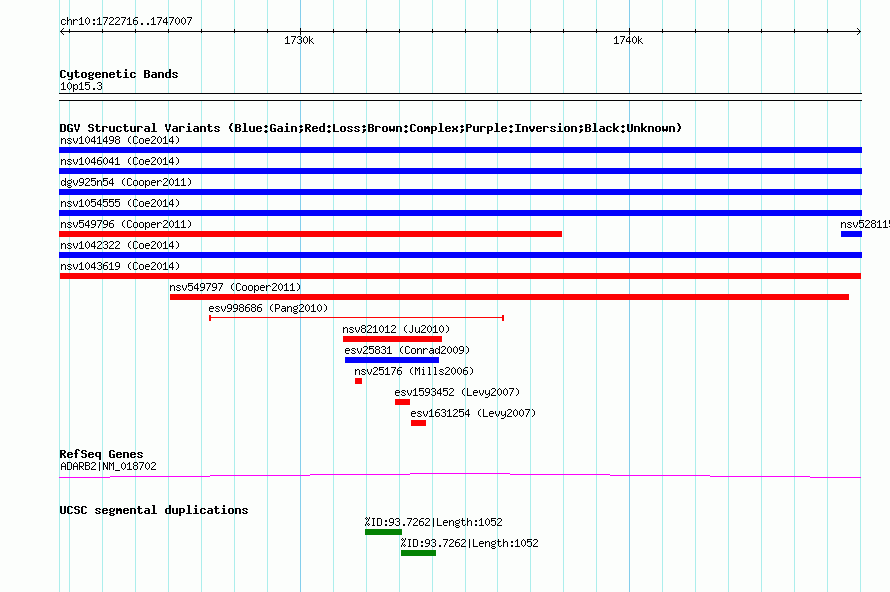This screenshot has height=592, width=890.
Task: Click the first green segmental duplication bar
Action: (x=383, y=532)
